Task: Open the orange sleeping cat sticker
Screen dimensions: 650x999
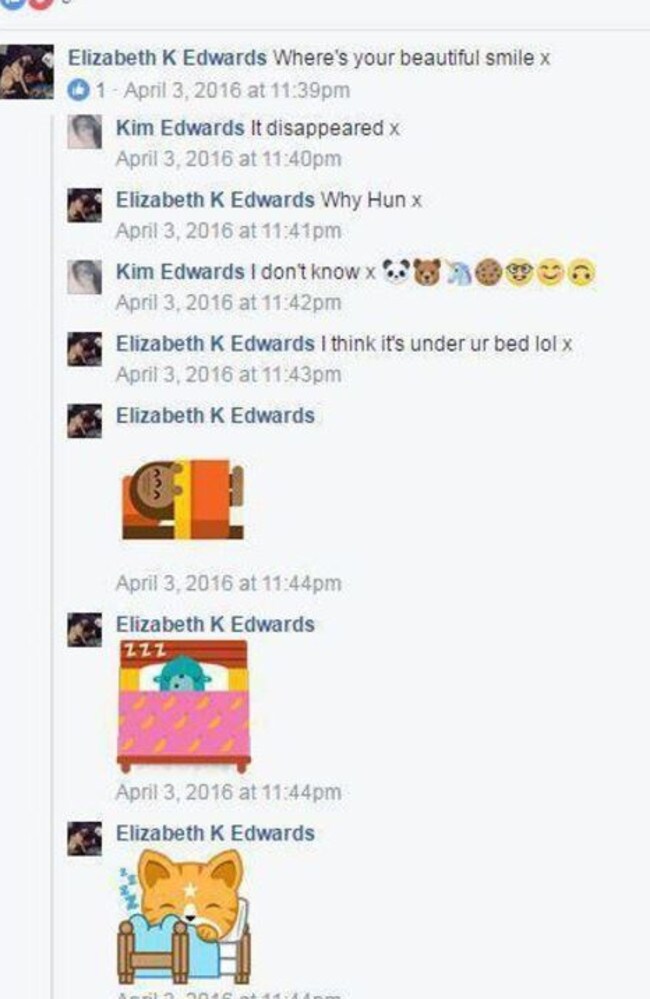Action: tap(184, 916)
